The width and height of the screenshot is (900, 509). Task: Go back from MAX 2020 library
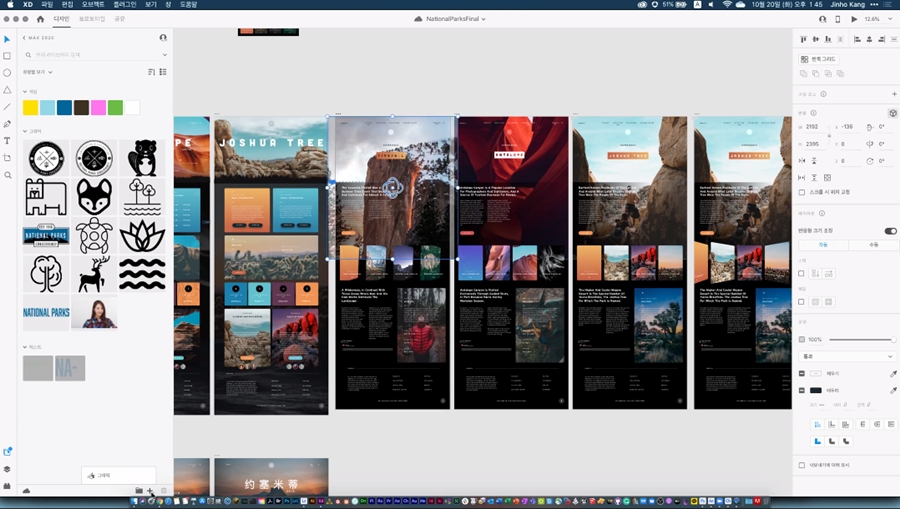[x=25, y=38]
